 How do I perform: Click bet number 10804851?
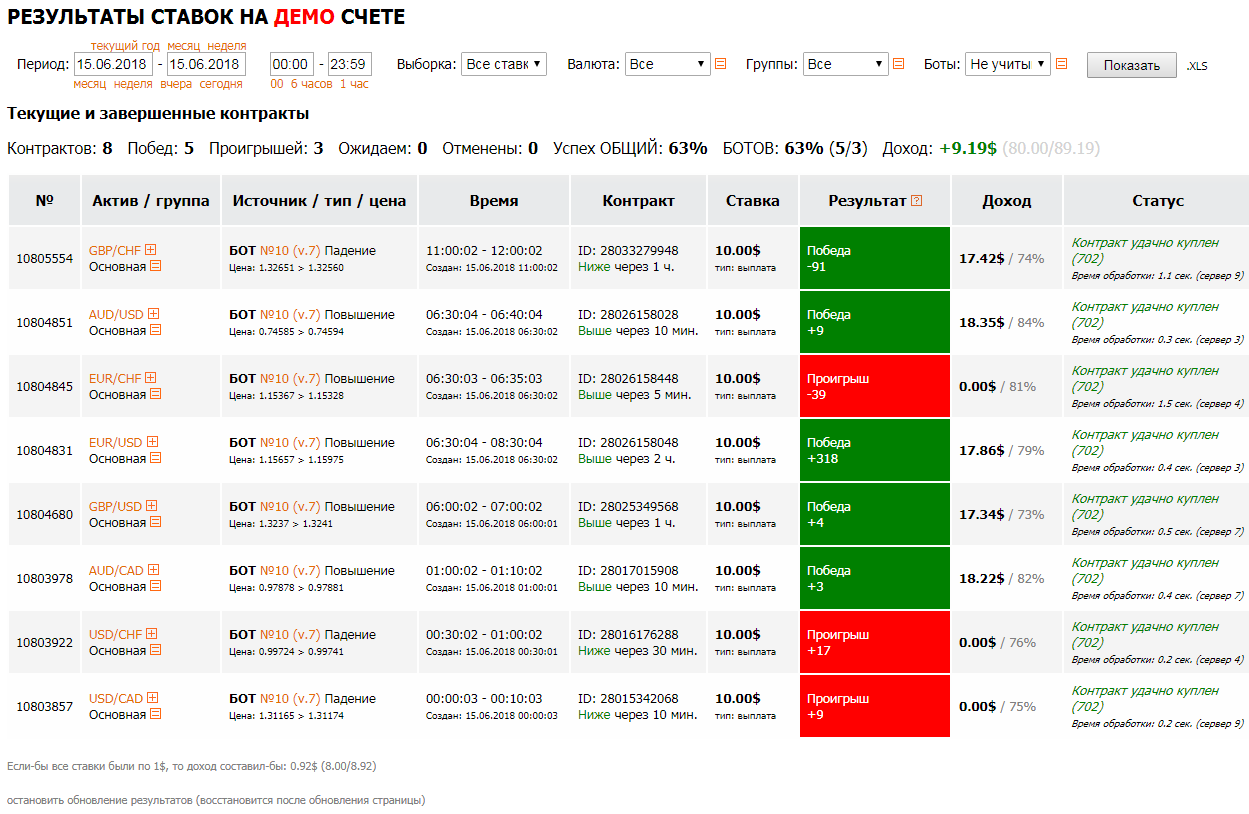tap(45, 322)
